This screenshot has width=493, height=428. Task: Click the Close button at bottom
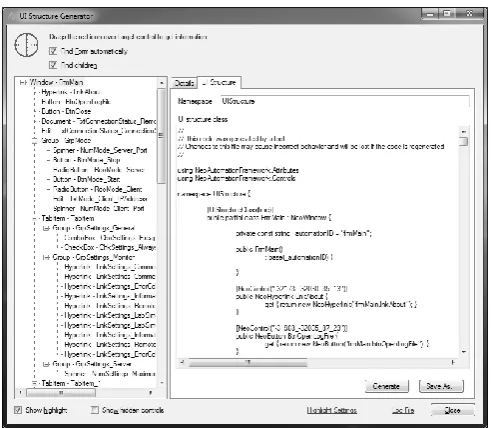click(452, 410)
